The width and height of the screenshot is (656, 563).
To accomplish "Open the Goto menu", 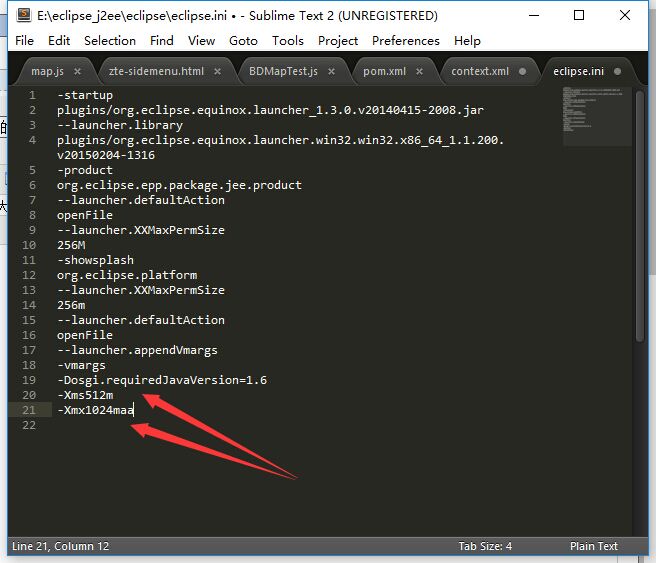I will point(243,41).
